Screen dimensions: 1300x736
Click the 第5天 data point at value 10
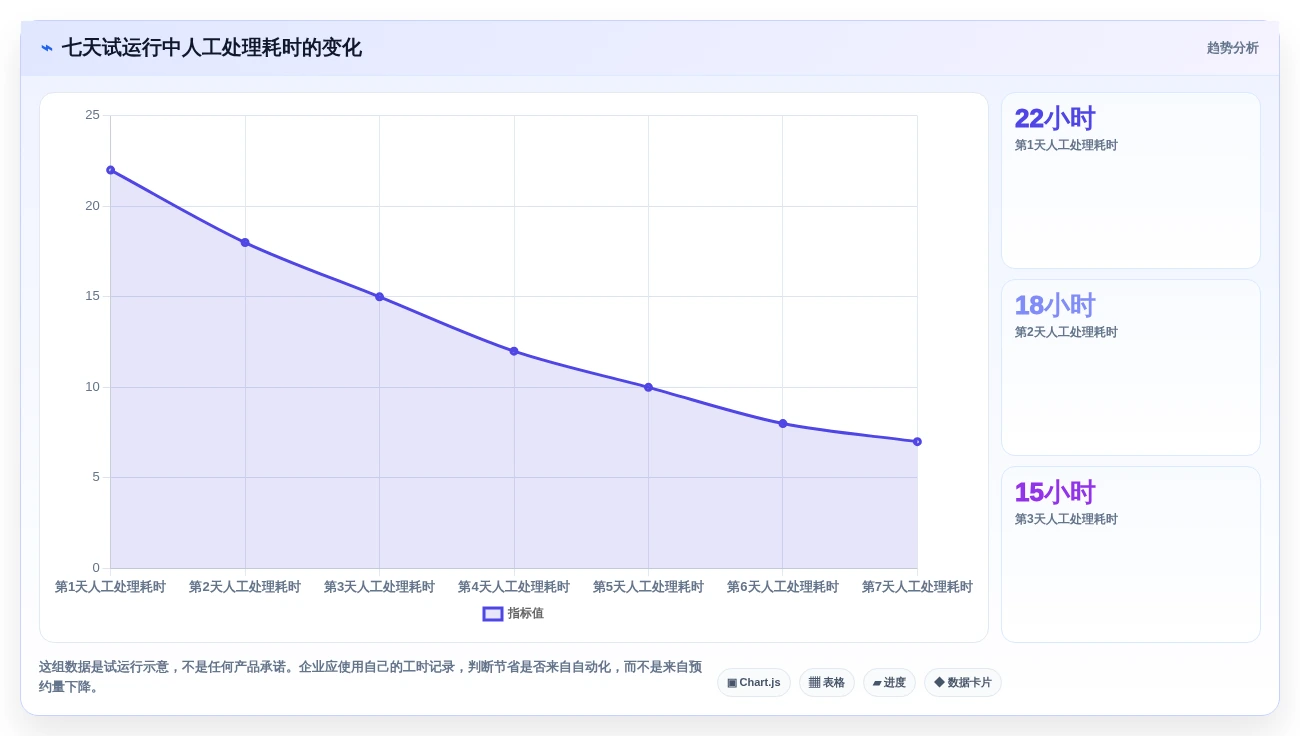[648, 387]
